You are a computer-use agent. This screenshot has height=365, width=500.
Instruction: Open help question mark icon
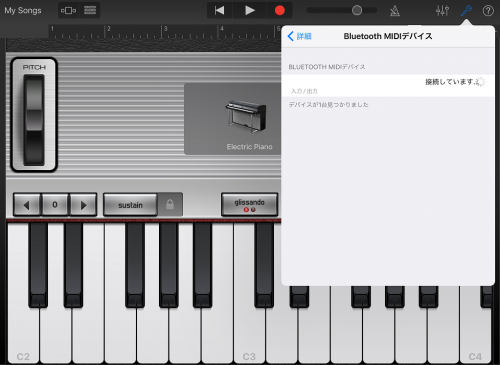[x=488, y=11]
